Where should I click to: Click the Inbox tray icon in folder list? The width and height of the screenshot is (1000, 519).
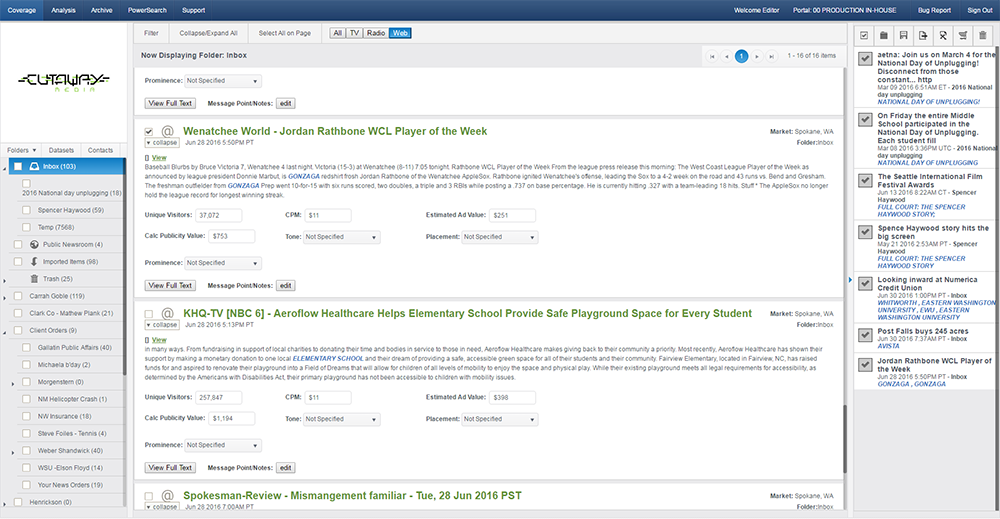pyautogui.click(x=34, y=166)
